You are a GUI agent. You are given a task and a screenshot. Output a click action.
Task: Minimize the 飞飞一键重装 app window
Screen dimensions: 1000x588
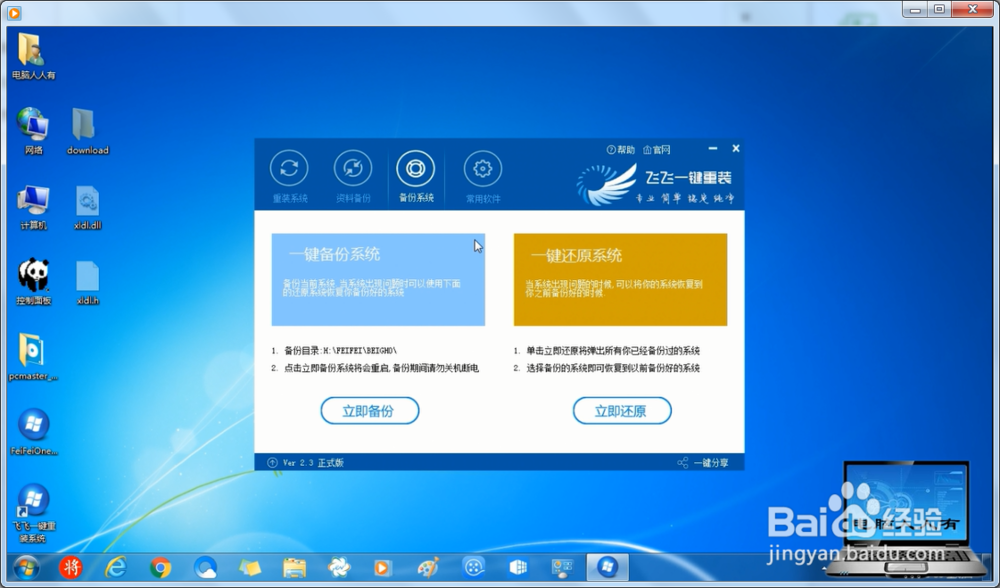coord(713,148)
